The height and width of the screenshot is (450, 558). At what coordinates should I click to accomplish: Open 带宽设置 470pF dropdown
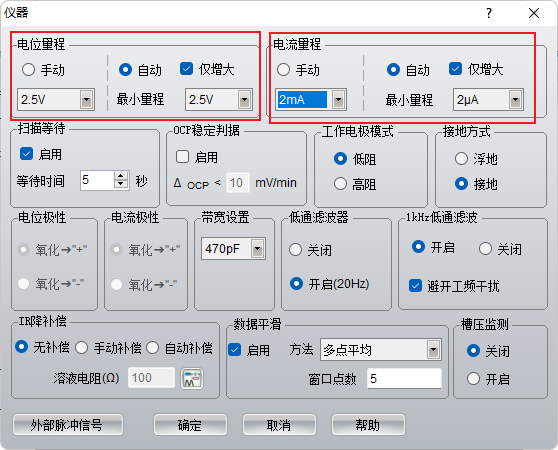coord(257,249)
